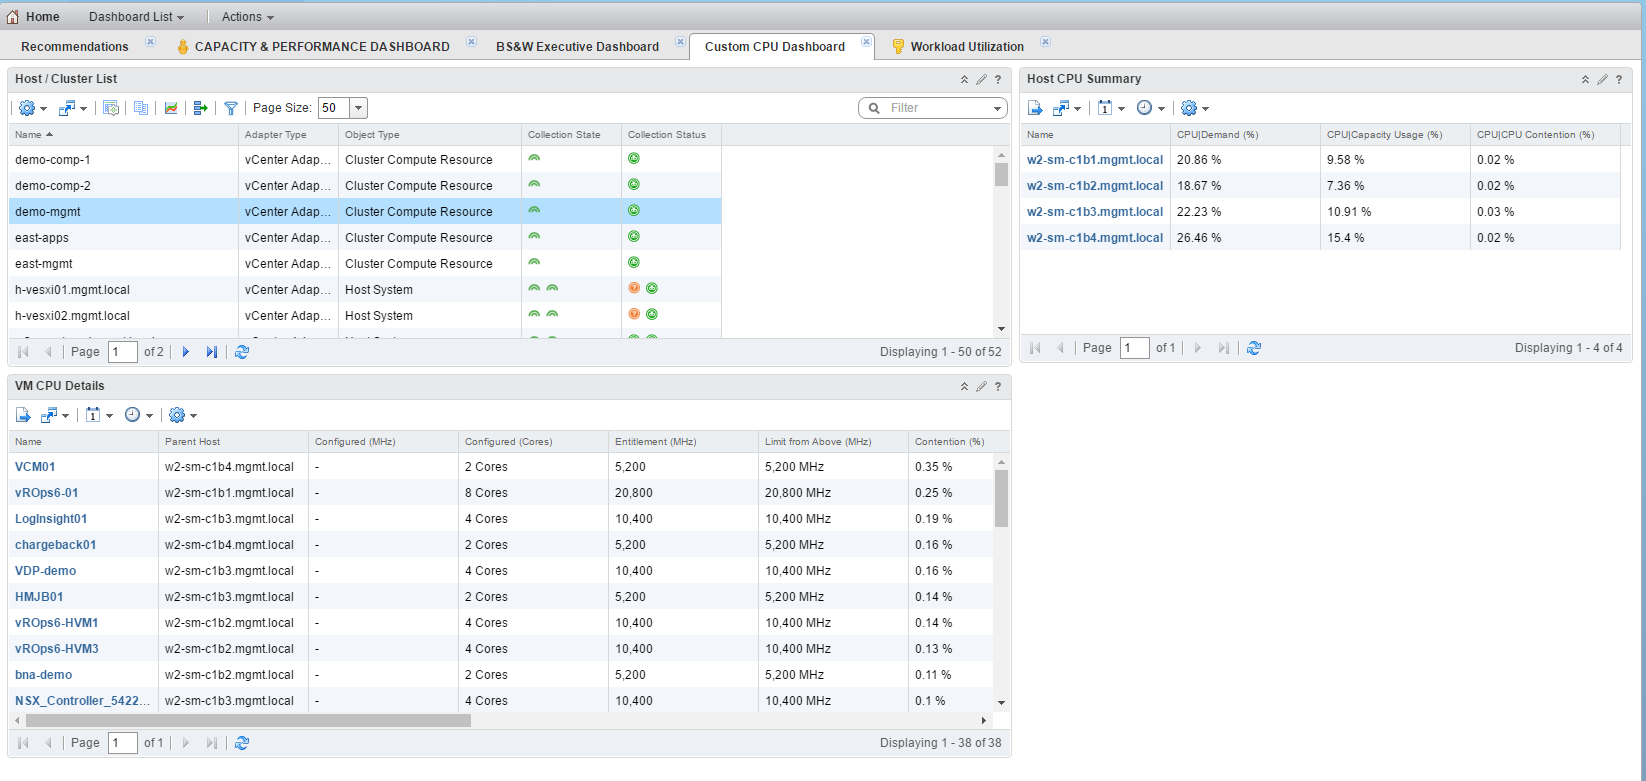Open the w2-sm-c1b4.mgmt.local host link

1094,238
